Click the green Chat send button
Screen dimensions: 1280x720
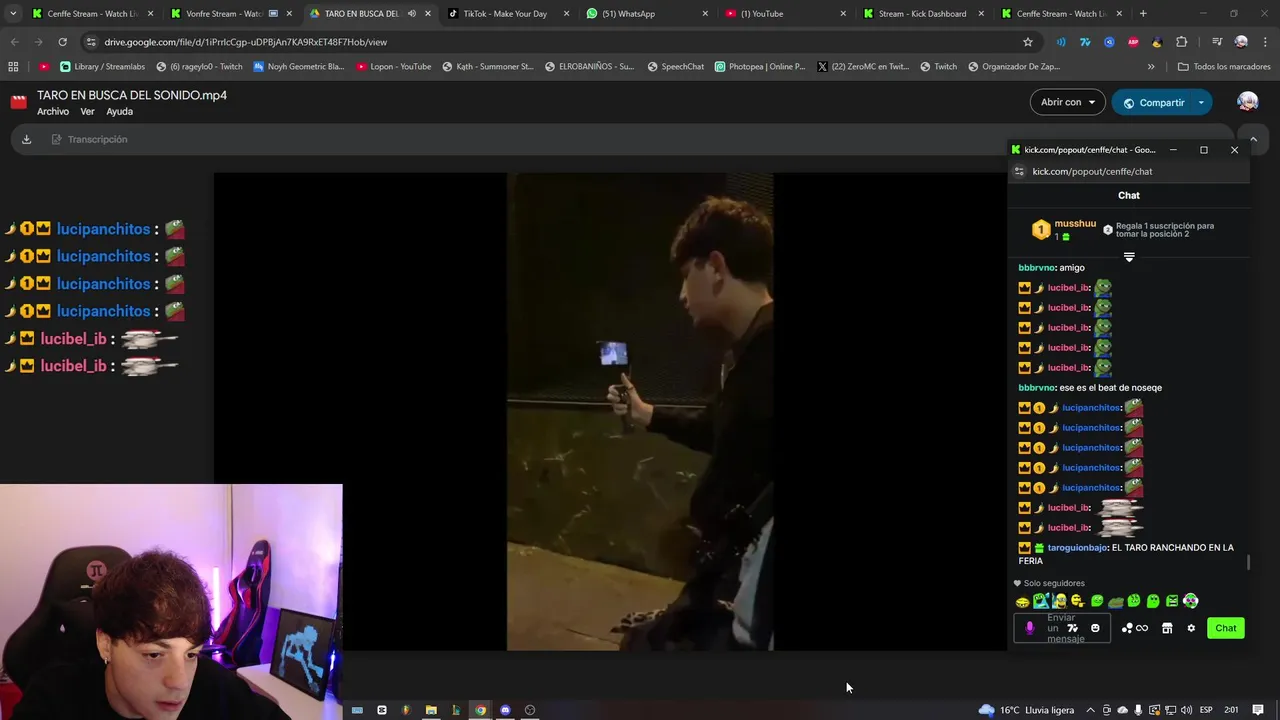pyautogui.click(x=1226, y=628)
